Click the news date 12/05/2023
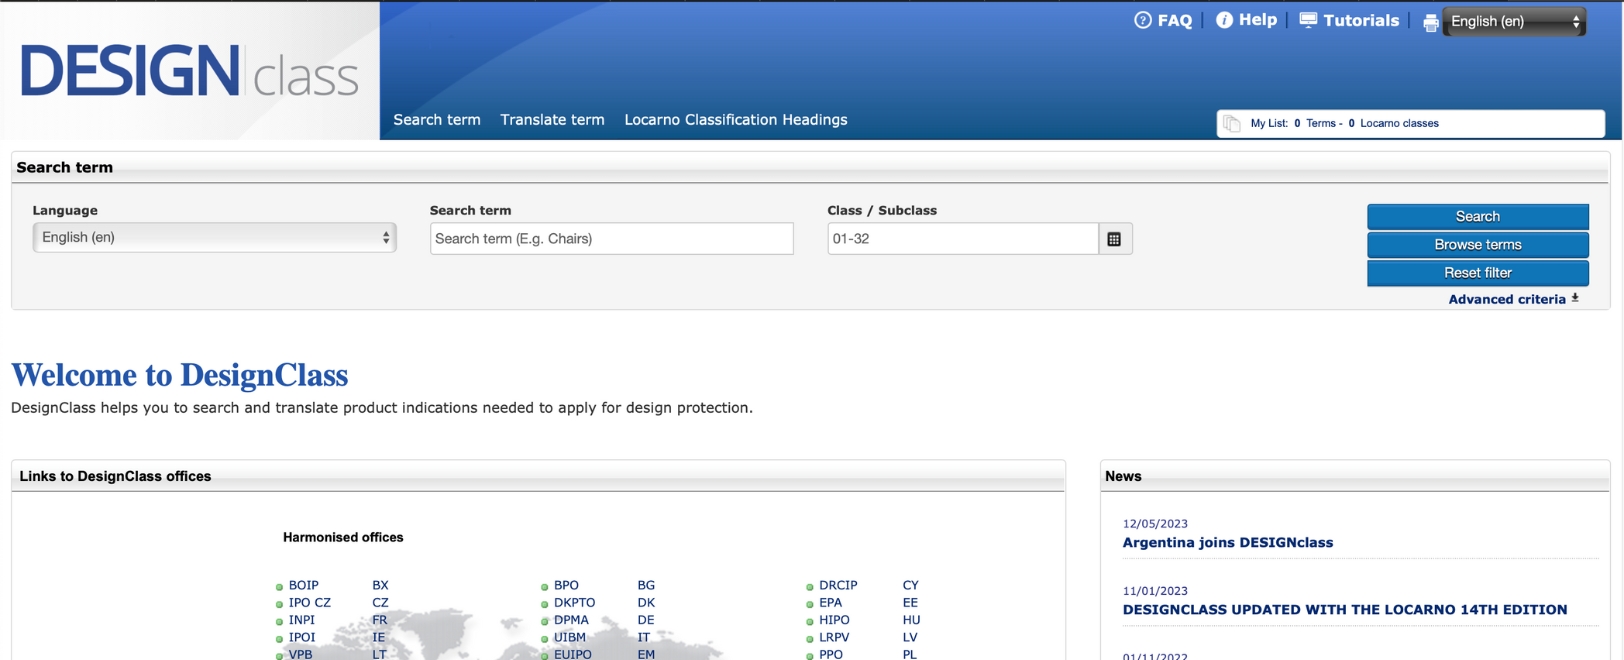 pos(1155,523)
